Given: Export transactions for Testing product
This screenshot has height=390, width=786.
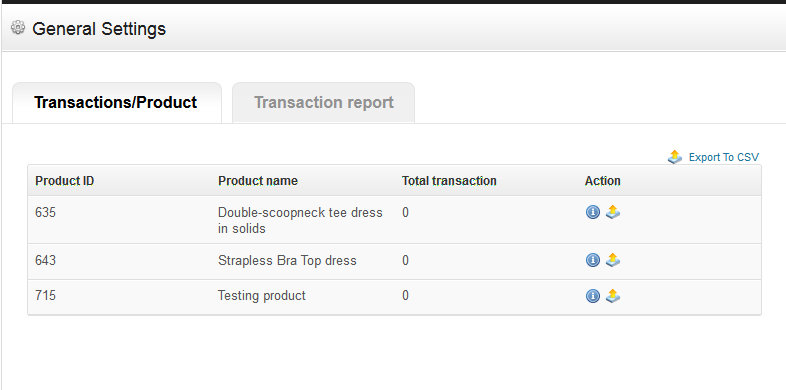Looking at the screenshot, I should pos(613,296).
